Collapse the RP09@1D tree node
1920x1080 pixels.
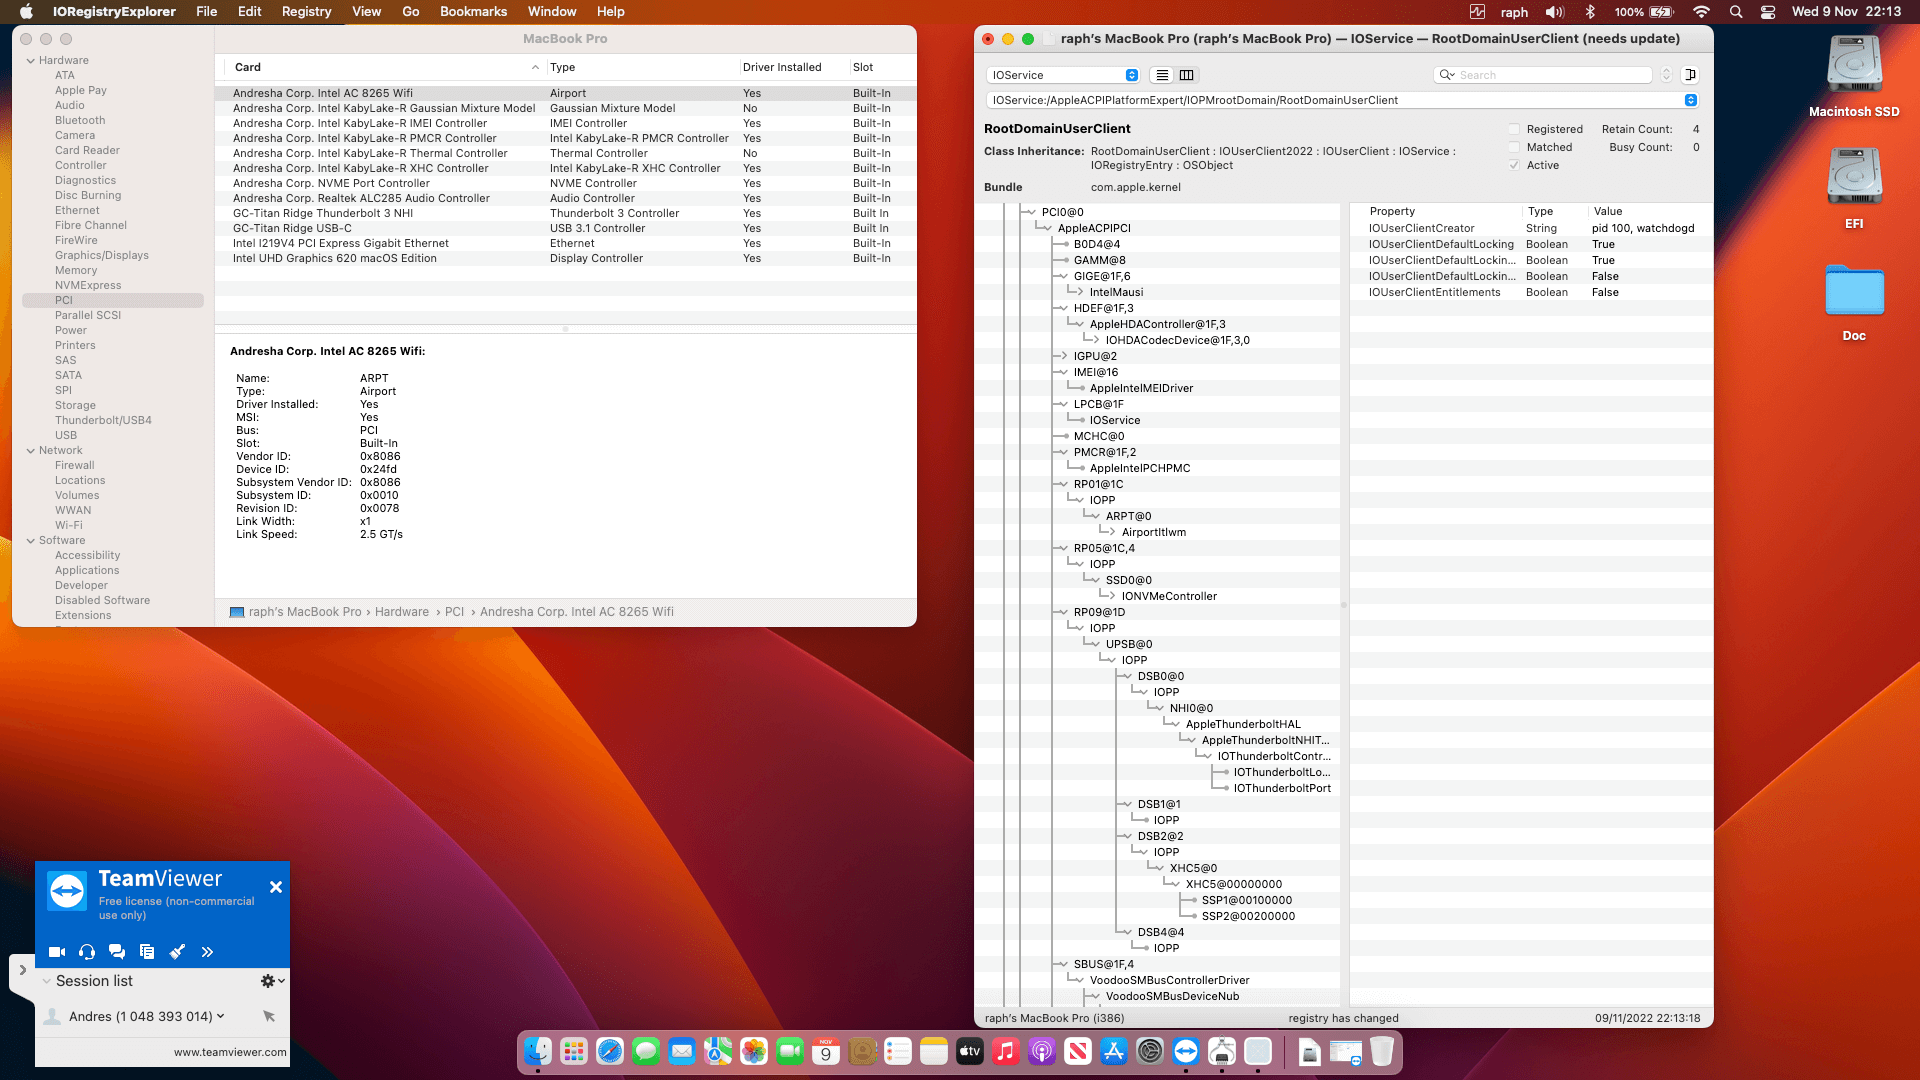[1063, 612]
